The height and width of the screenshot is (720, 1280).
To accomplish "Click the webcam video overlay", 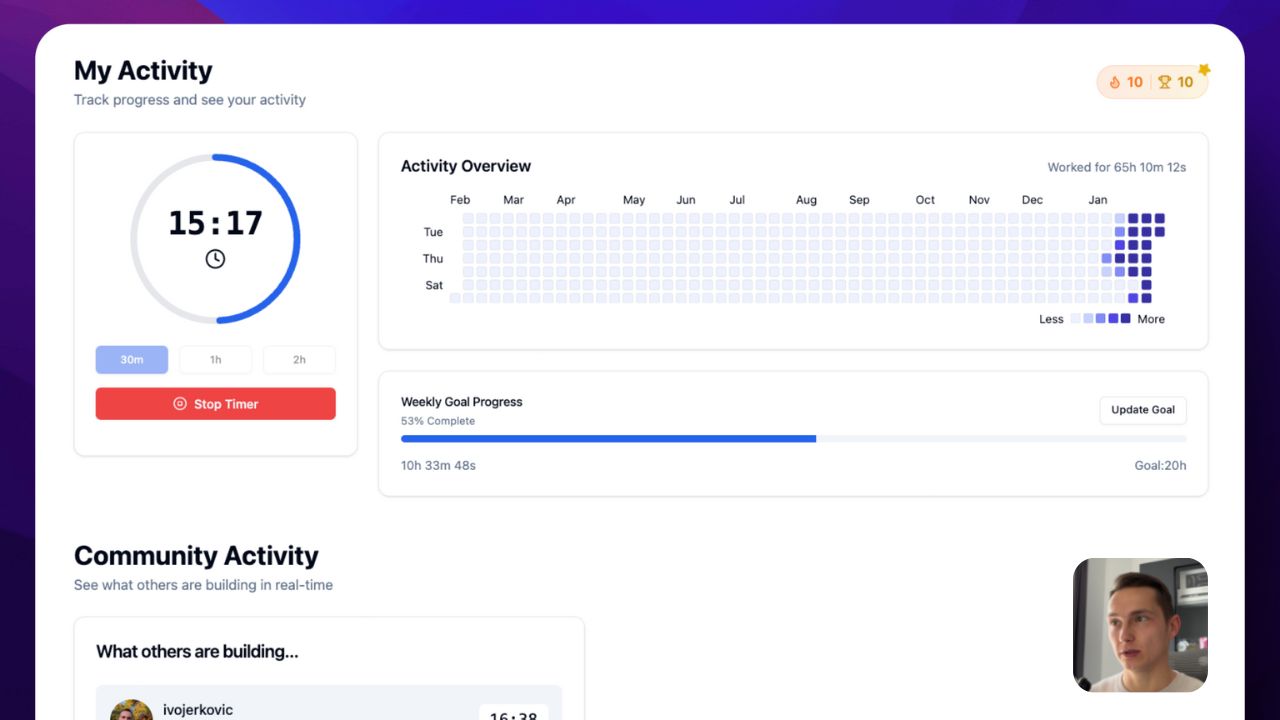I will pos(1140,624).
